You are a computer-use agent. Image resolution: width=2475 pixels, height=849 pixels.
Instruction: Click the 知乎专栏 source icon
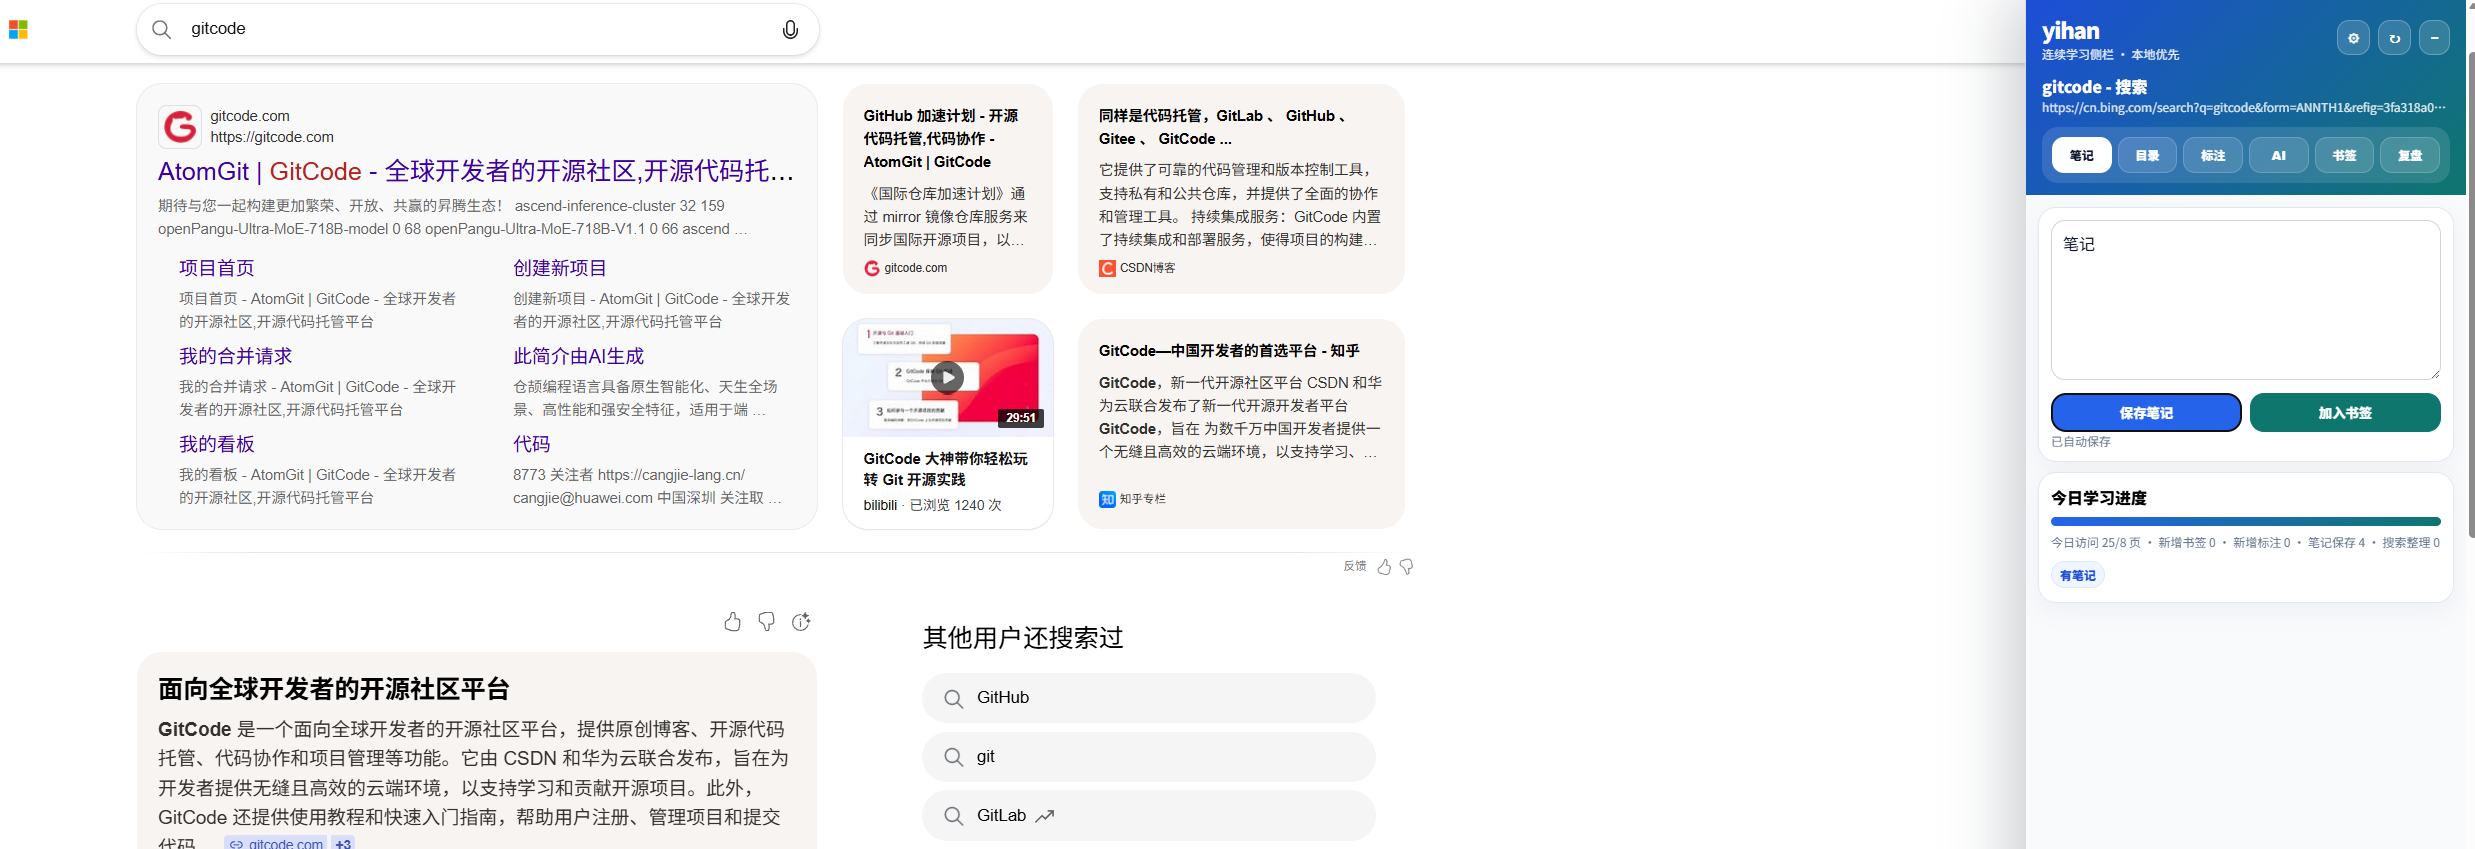tap(1107, 499)
